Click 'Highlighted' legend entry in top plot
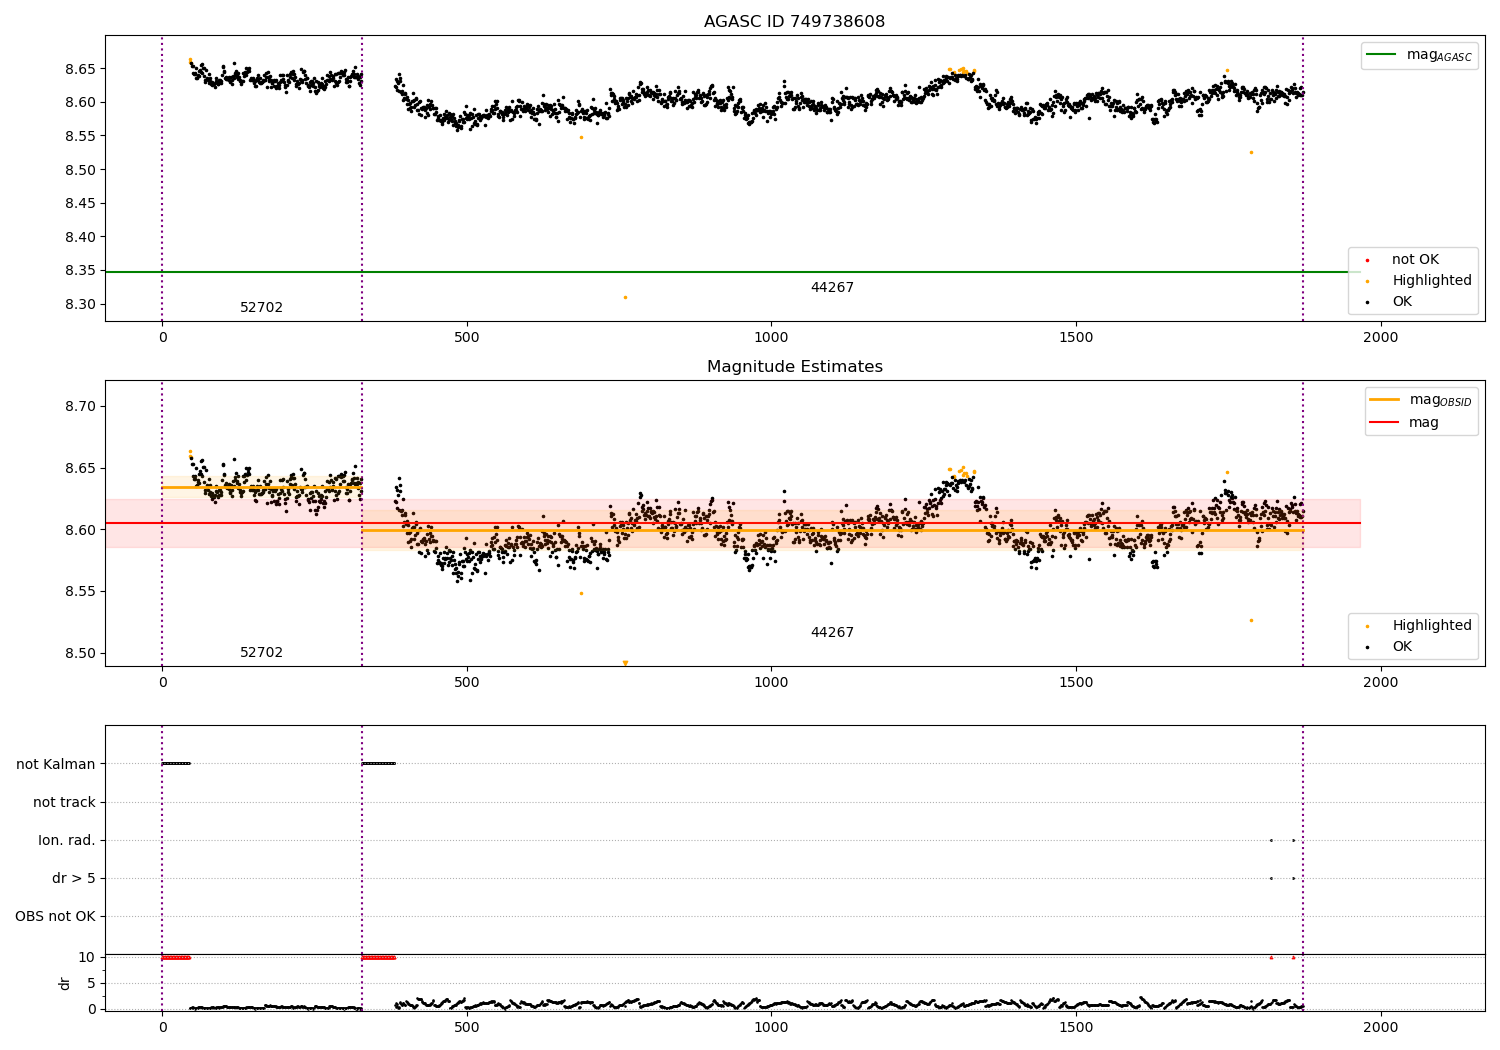This screenshot has height=1050, width=1500. coord(1431,281)
